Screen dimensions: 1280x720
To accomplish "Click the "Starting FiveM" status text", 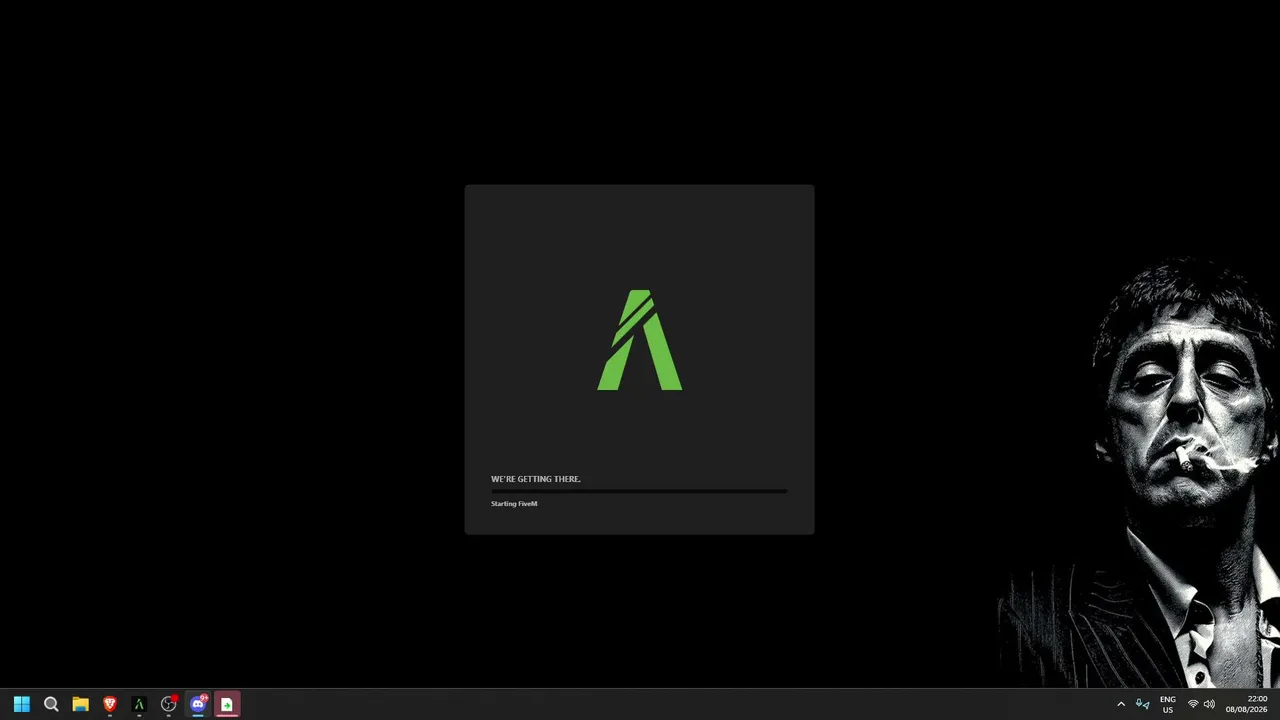I will click(514, 504).
